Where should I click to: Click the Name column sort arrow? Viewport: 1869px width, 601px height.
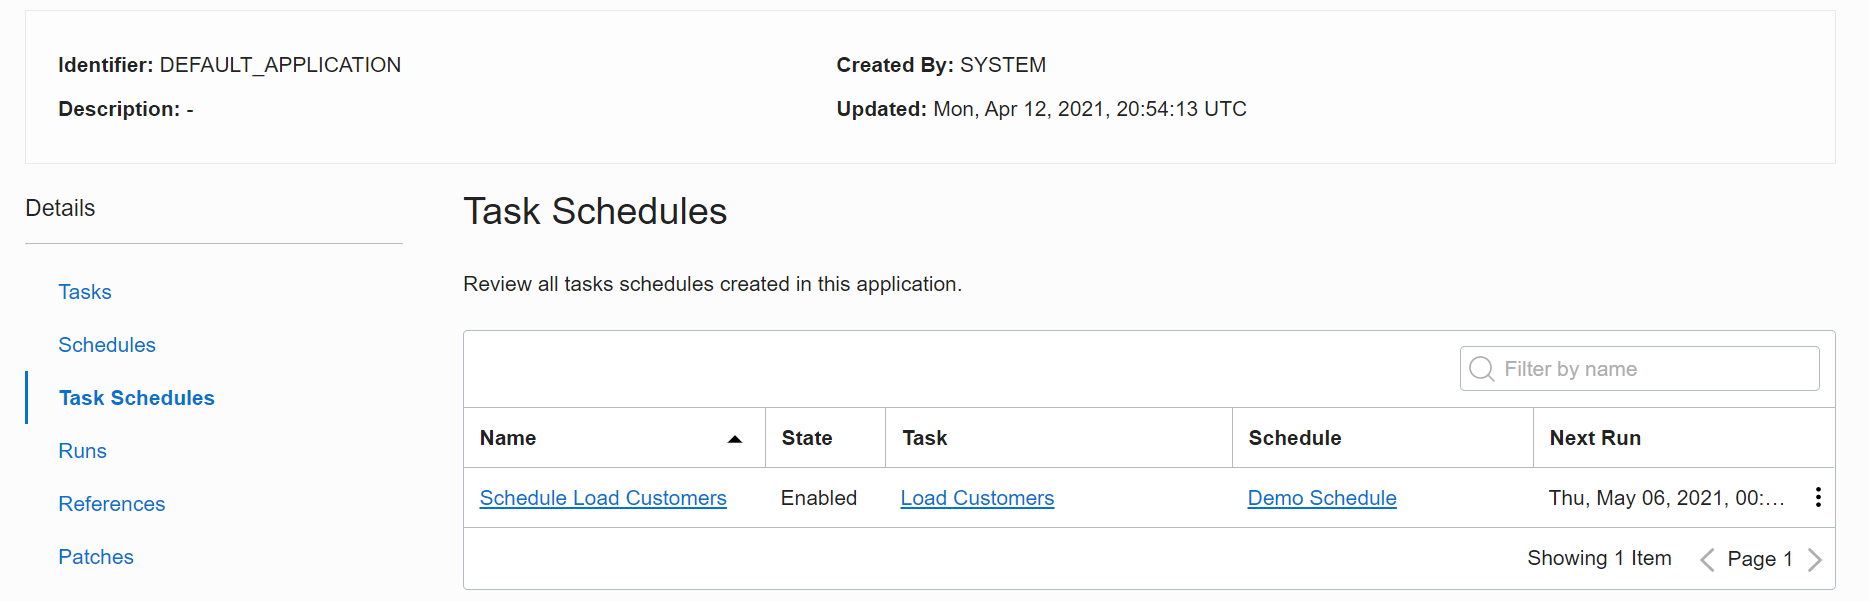[x=735, y=439]
